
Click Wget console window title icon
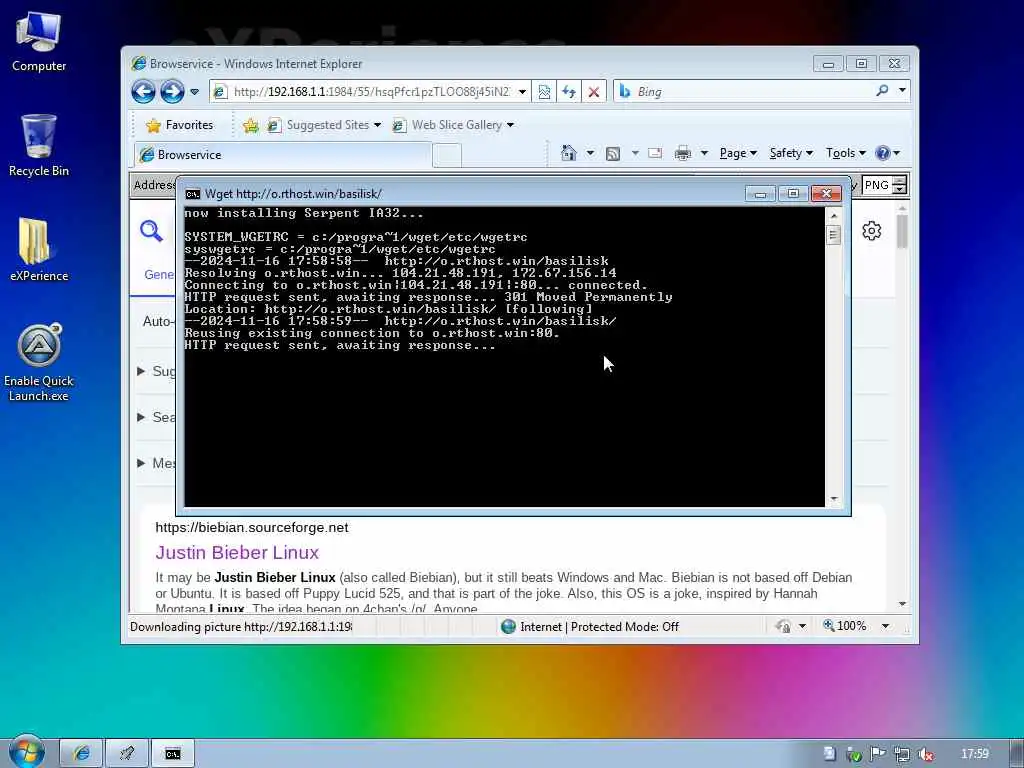click(x=193, y=194)
